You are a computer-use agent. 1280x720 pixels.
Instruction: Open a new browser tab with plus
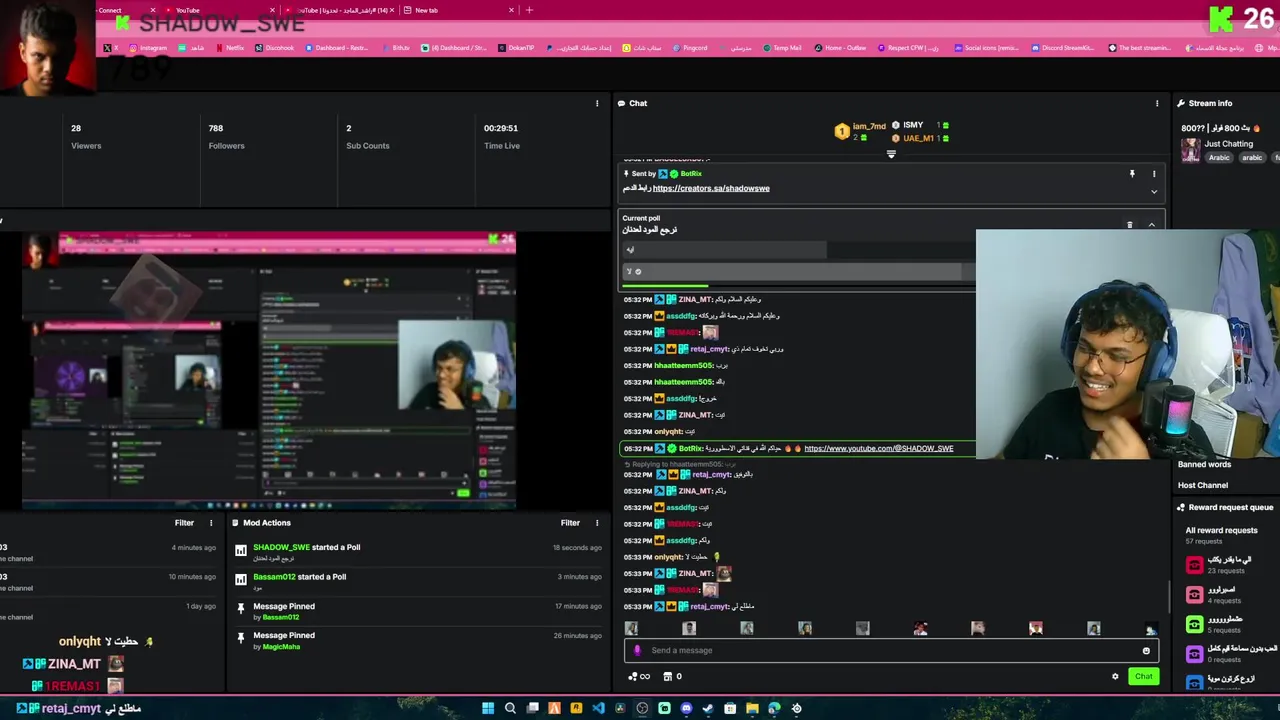point(529,10)
